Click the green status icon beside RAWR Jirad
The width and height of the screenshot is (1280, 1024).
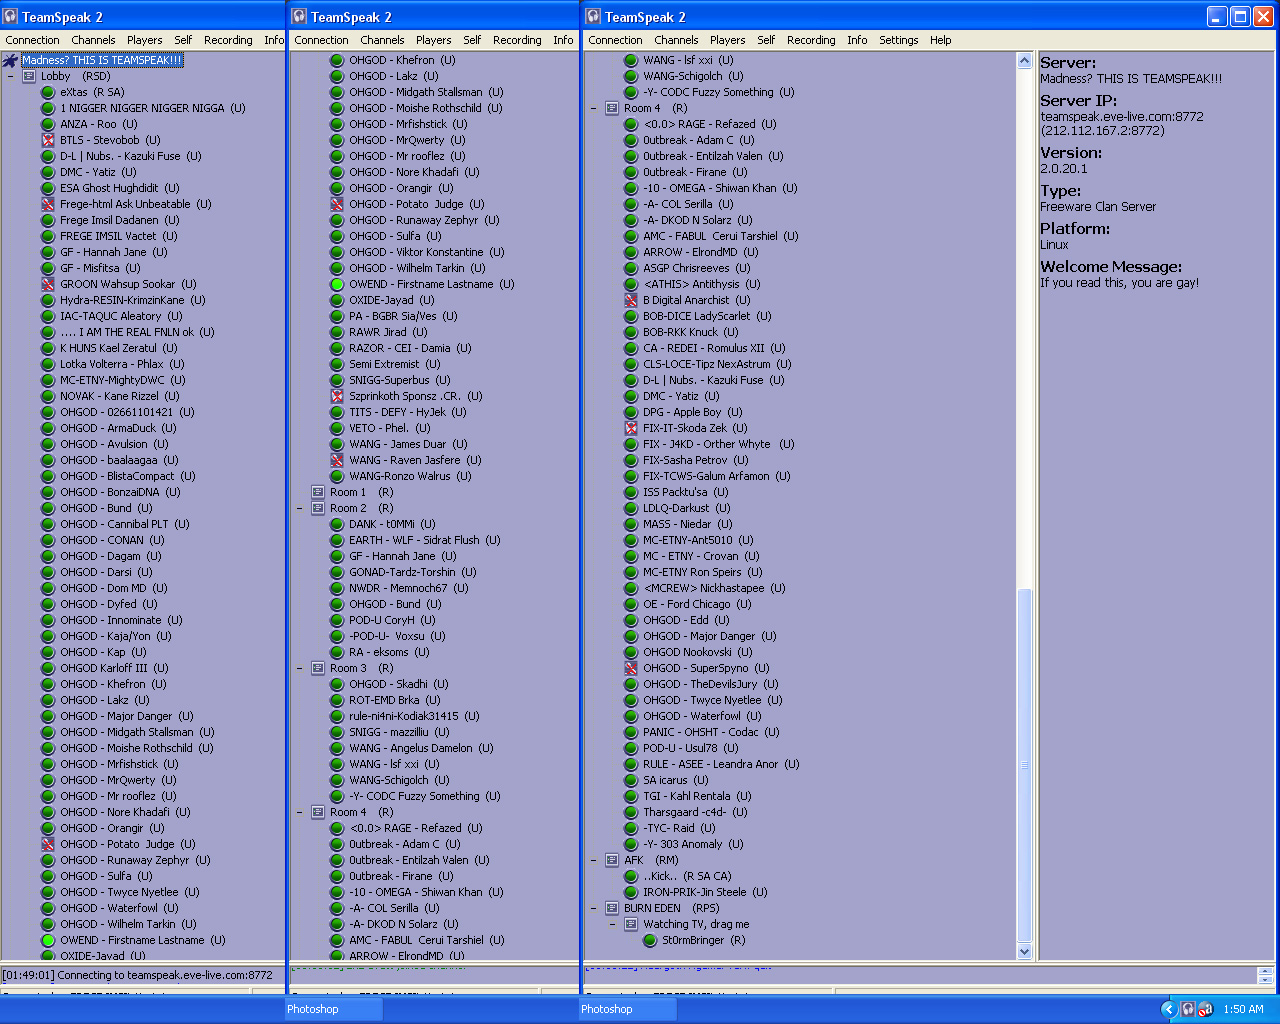click(337, 332)
